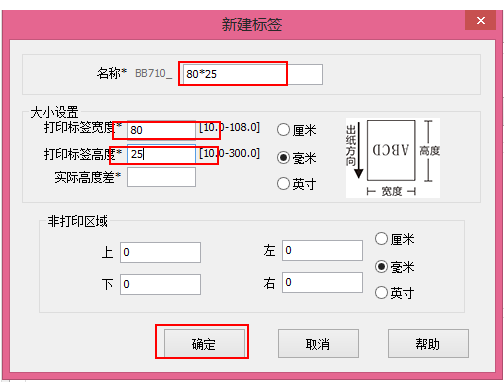Focus the 打印标签高度 height field
Image resolution: width=504 pixels, height=392 pixels.
[x=161, y=154]
